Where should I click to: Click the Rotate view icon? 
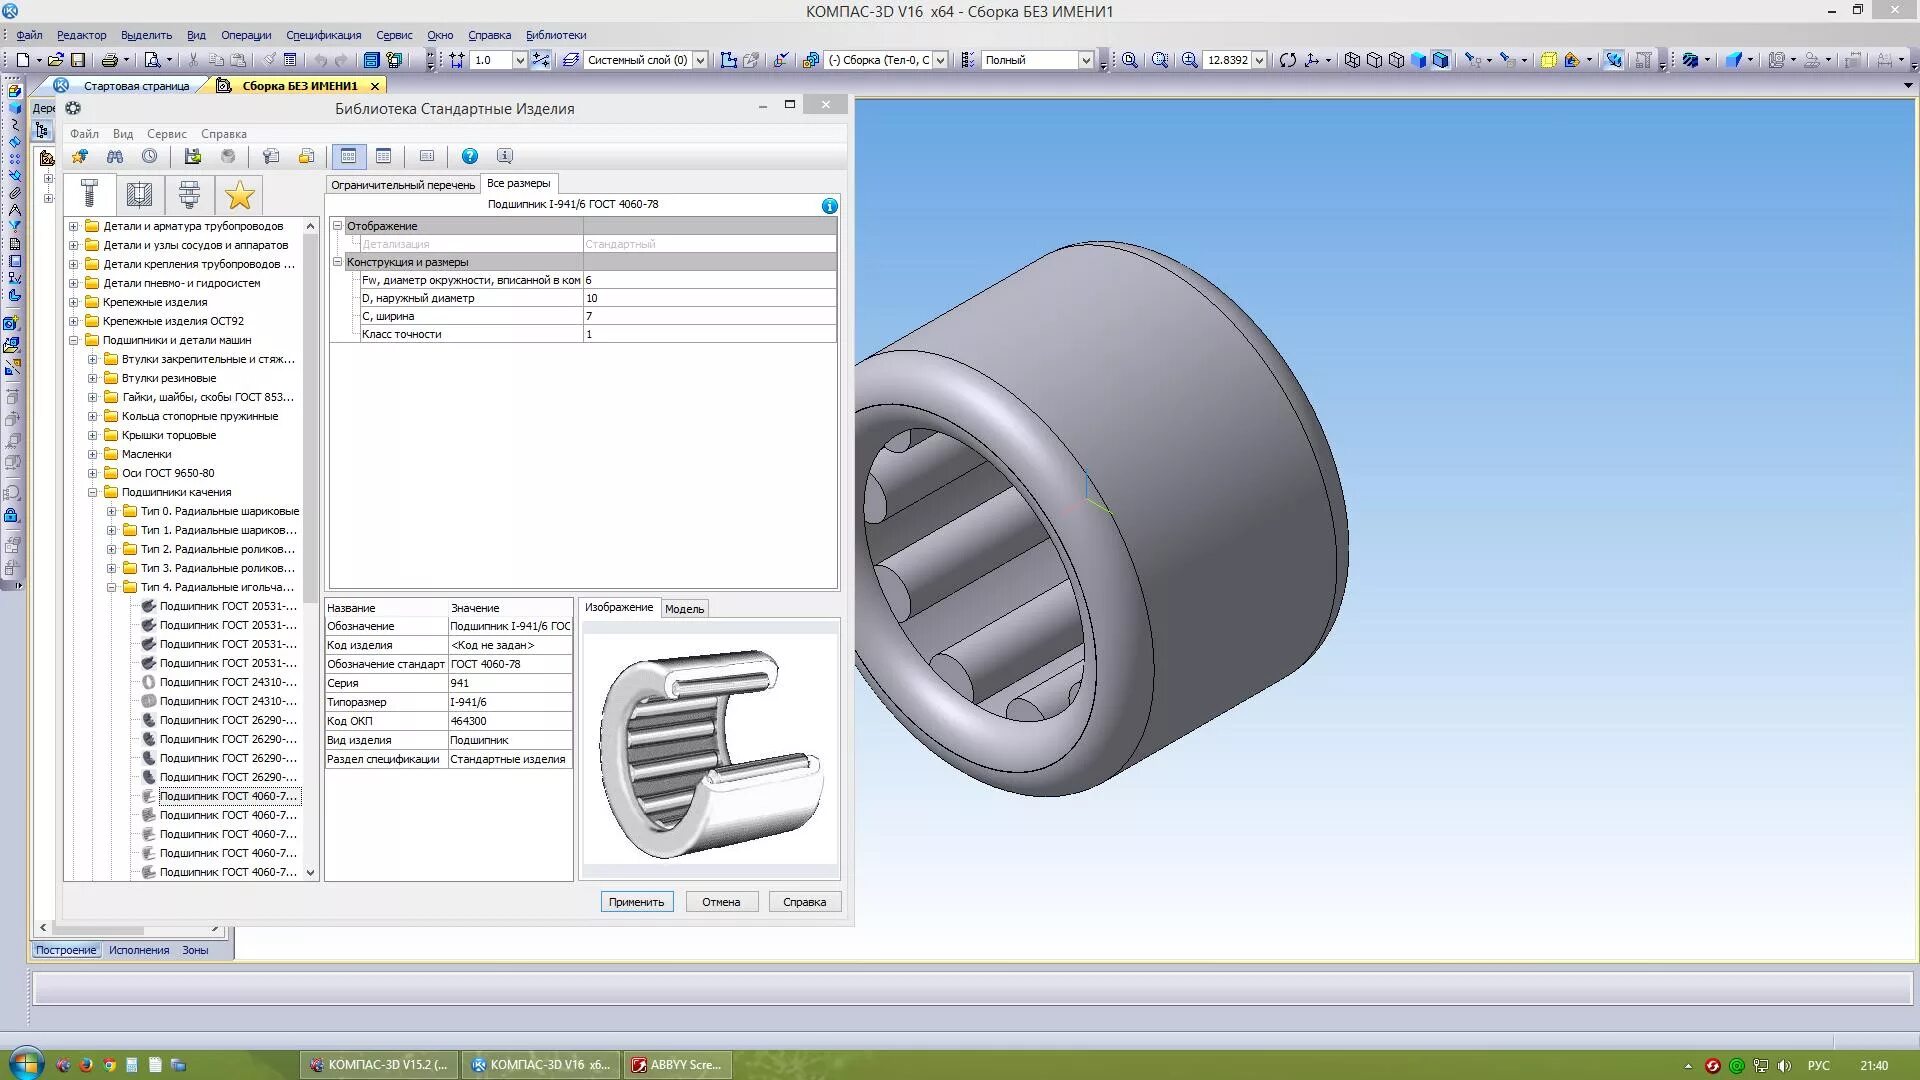[1288, 60]
